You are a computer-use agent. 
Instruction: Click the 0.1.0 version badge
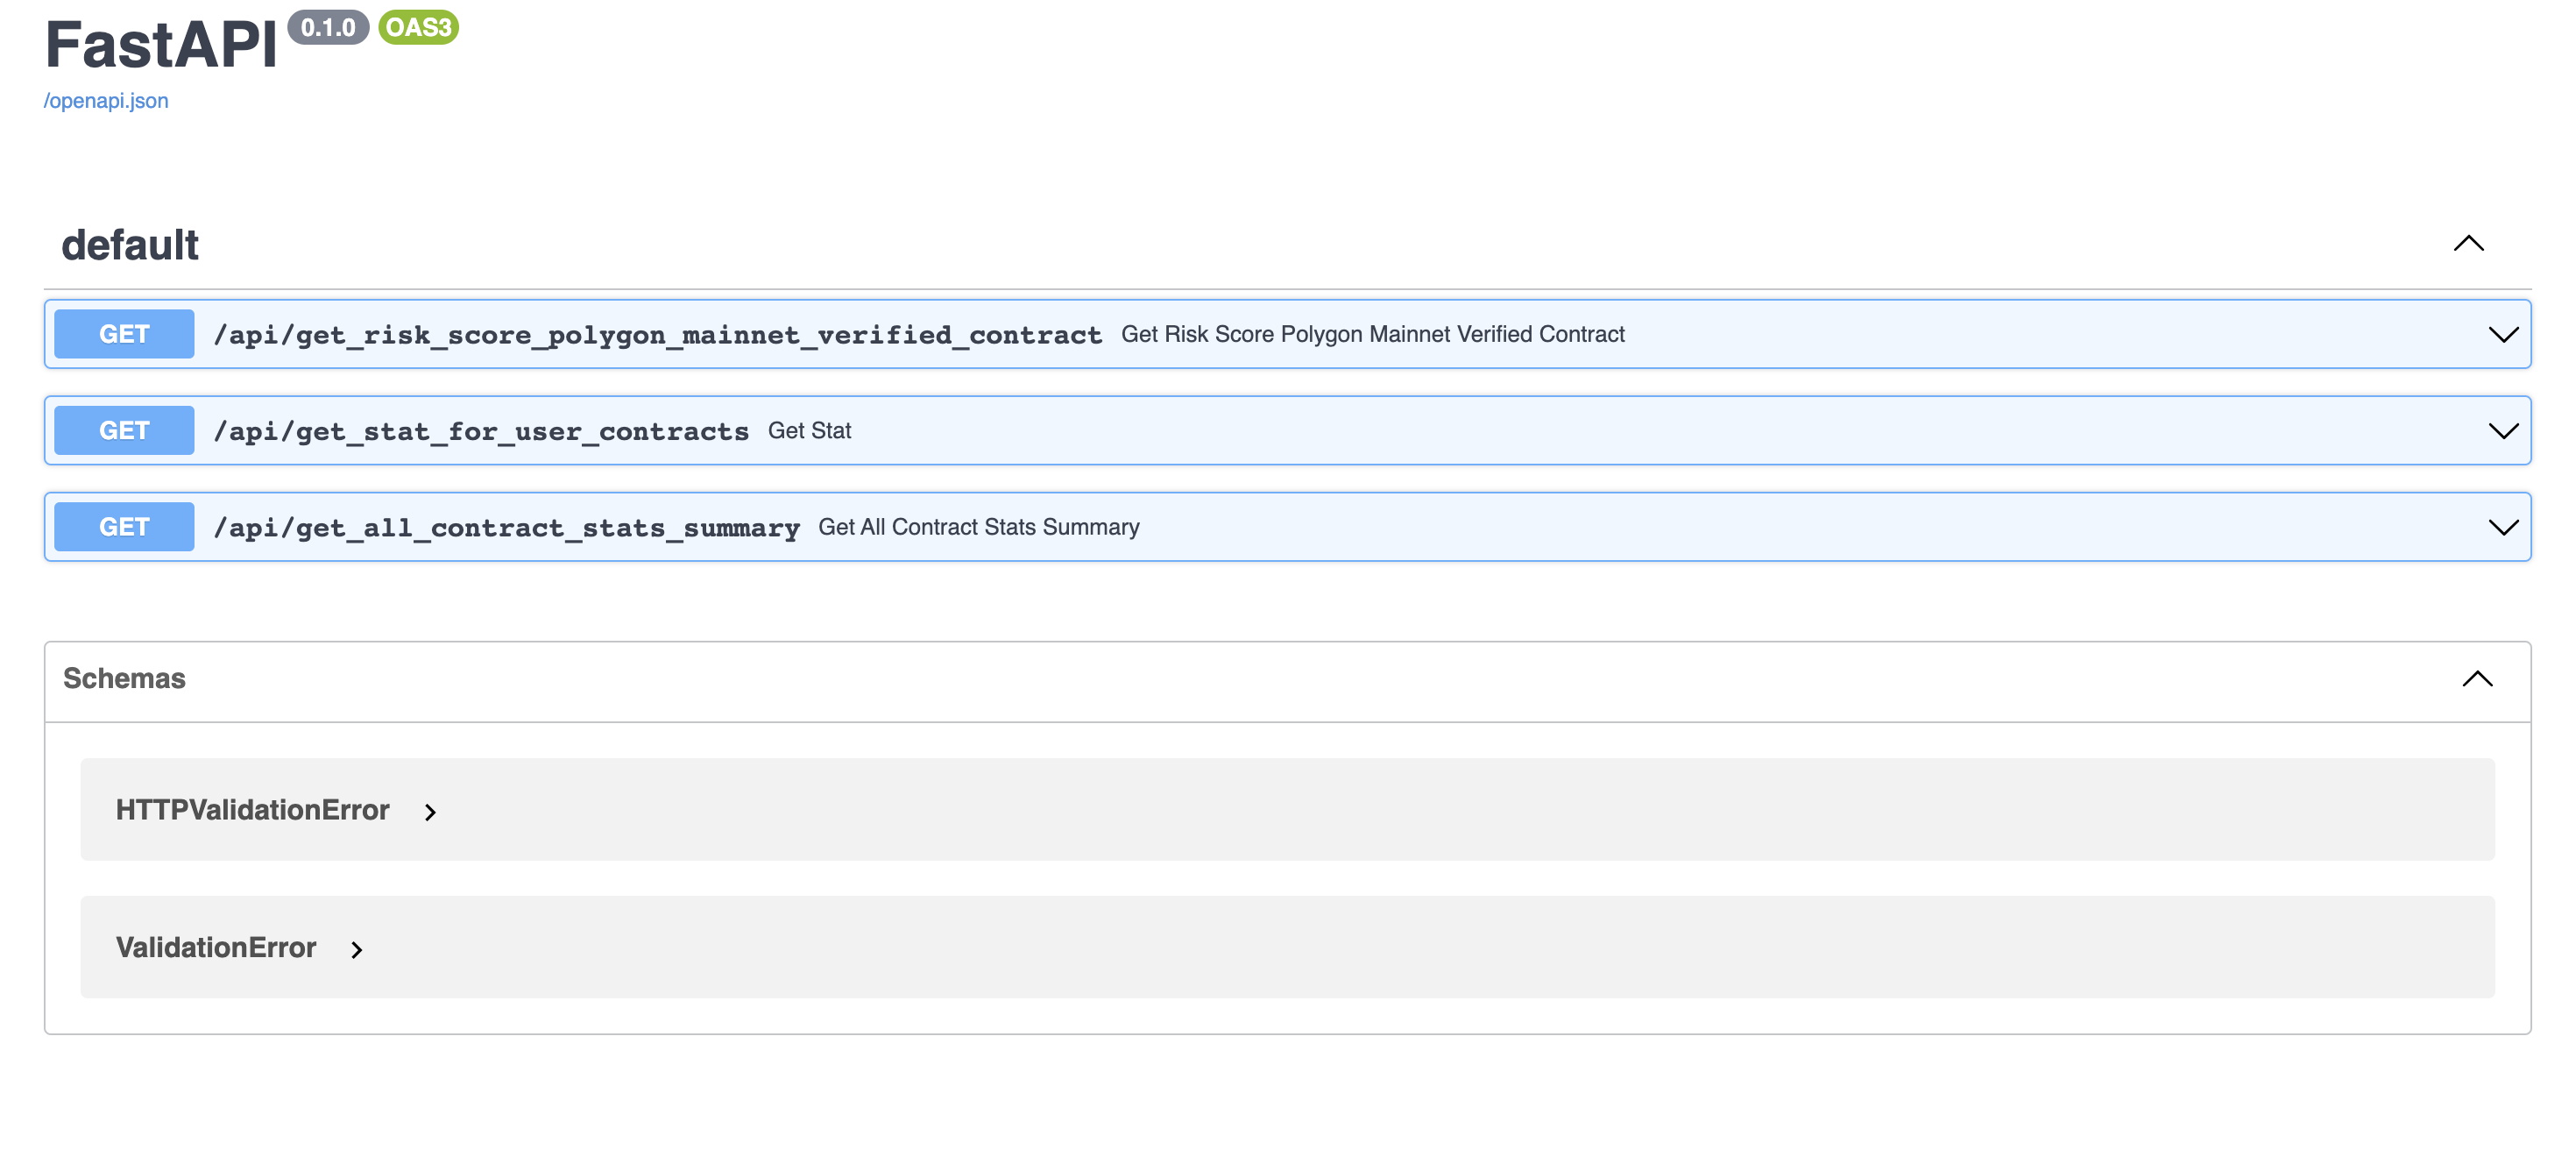(x=328, y=28)
